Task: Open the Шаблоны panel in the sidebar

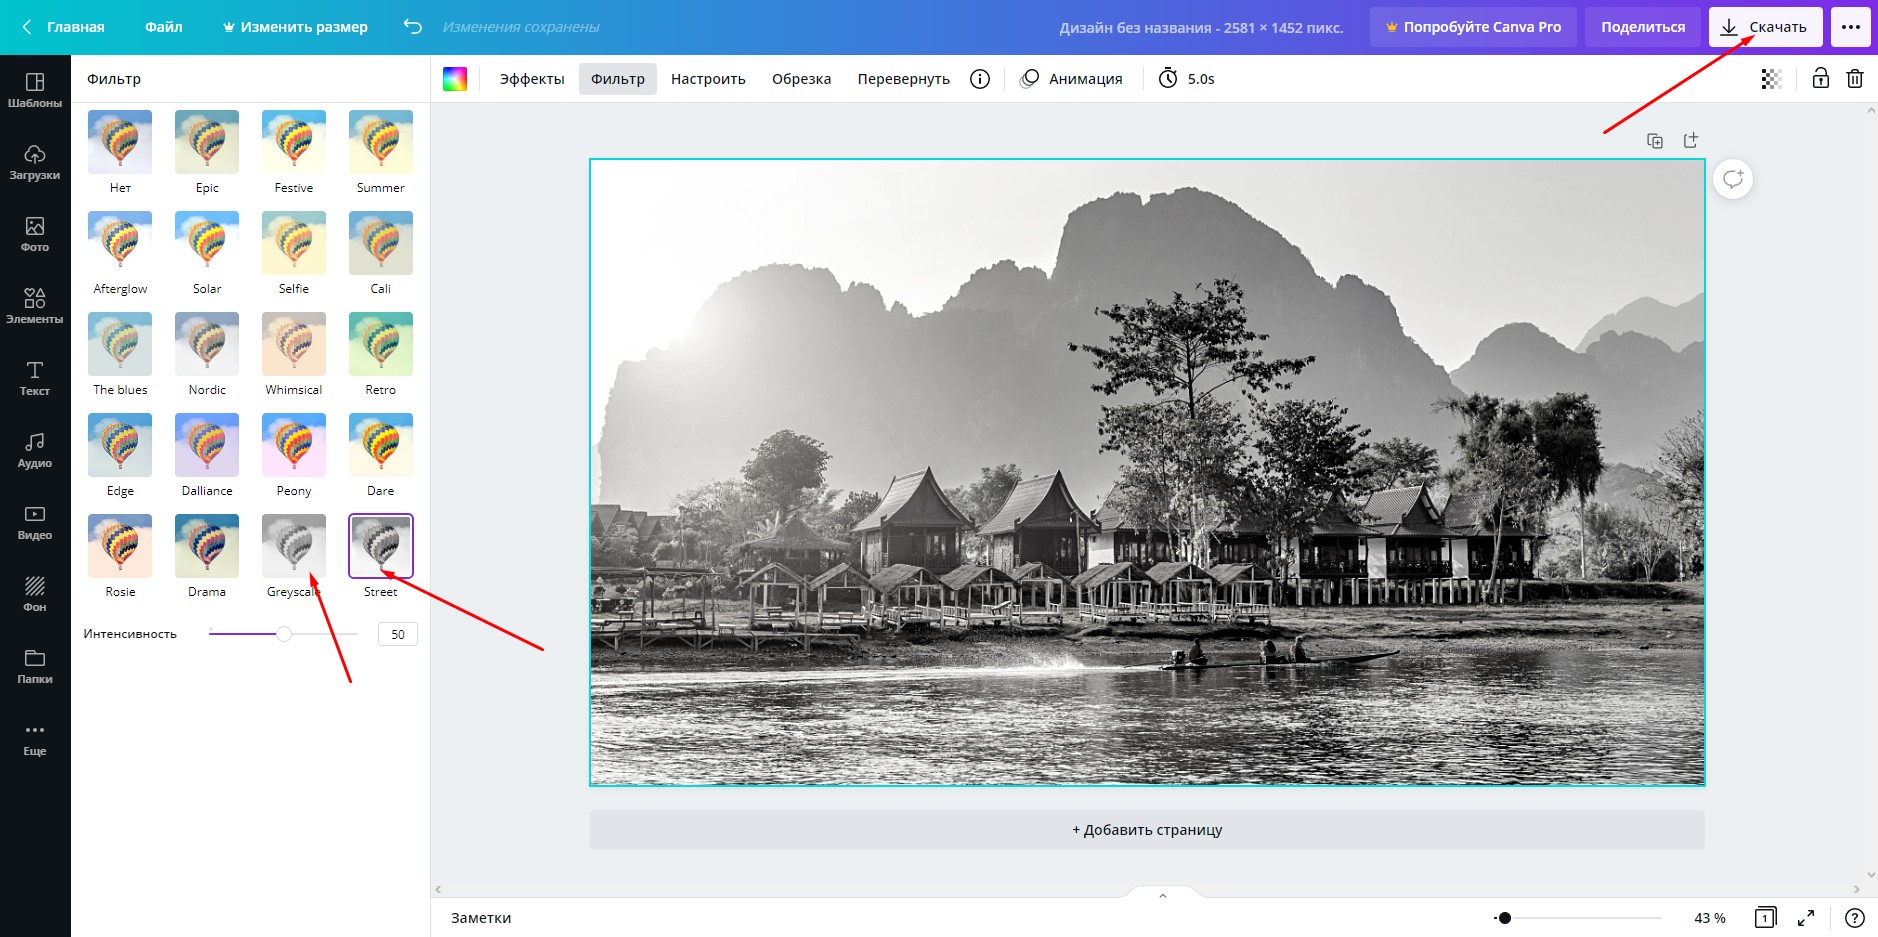Action: (x=35, y=90)
